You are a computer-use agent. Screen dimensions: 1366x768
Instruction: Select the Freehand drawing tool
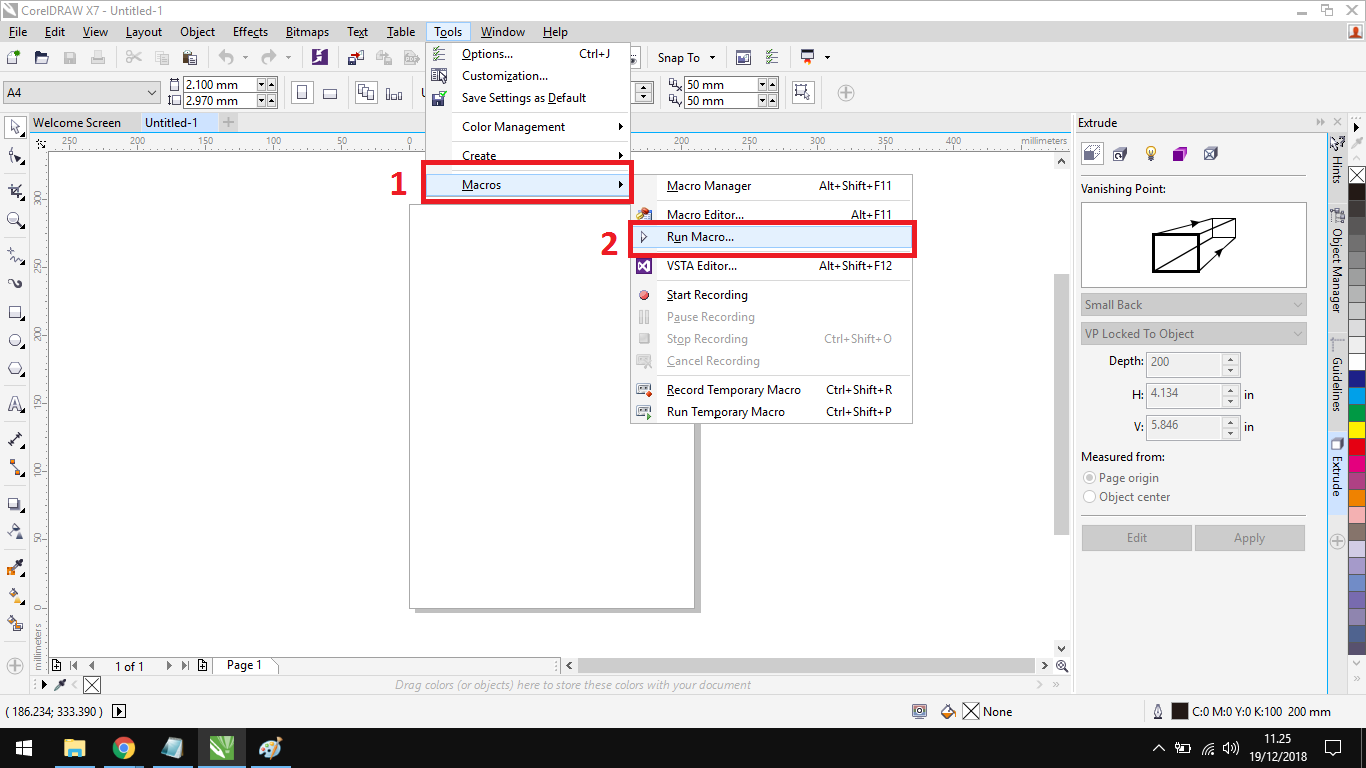[x=15, y=253]
